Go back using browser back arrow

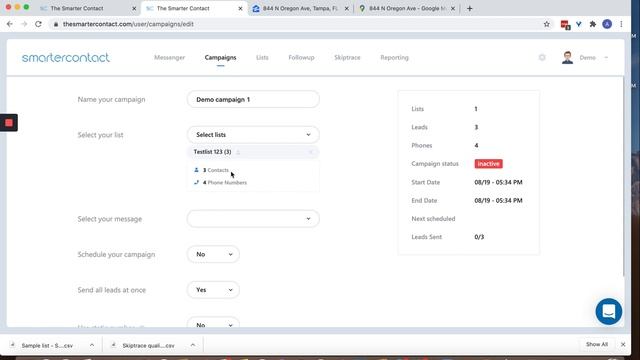coord(10,24)
